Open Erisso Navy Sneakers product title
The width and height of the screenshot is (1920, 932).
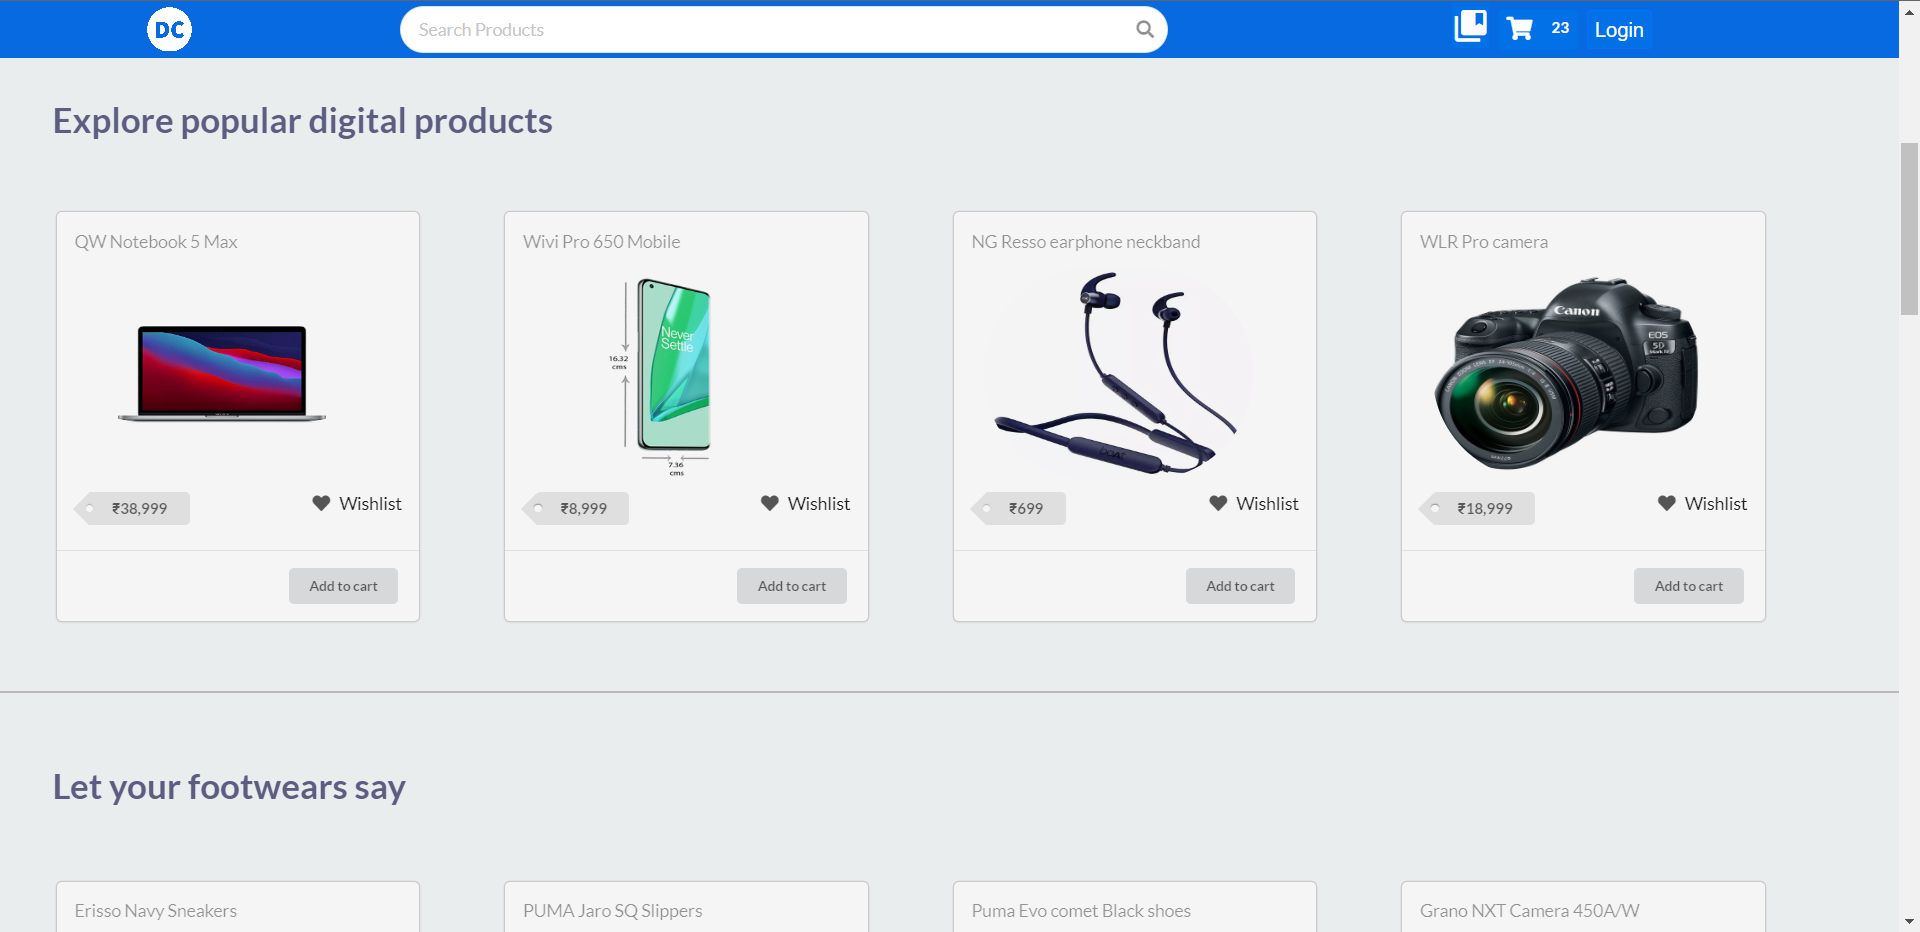pos(156,911)
